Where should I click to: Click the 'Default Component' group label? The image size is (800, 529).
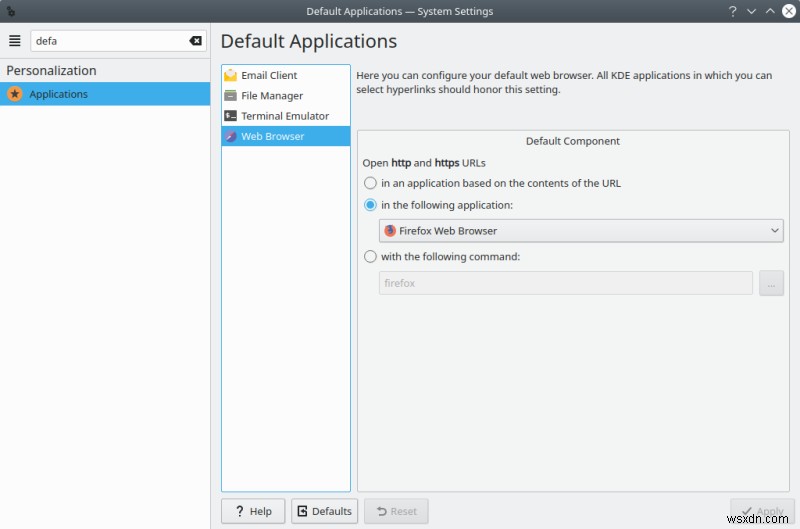click(573, 141)
